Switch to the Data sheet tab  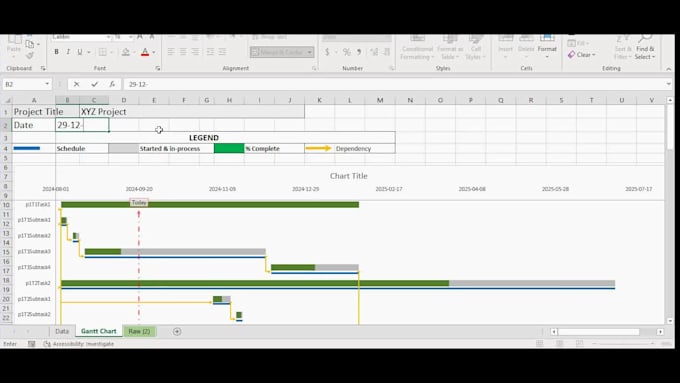pos(62,331)
